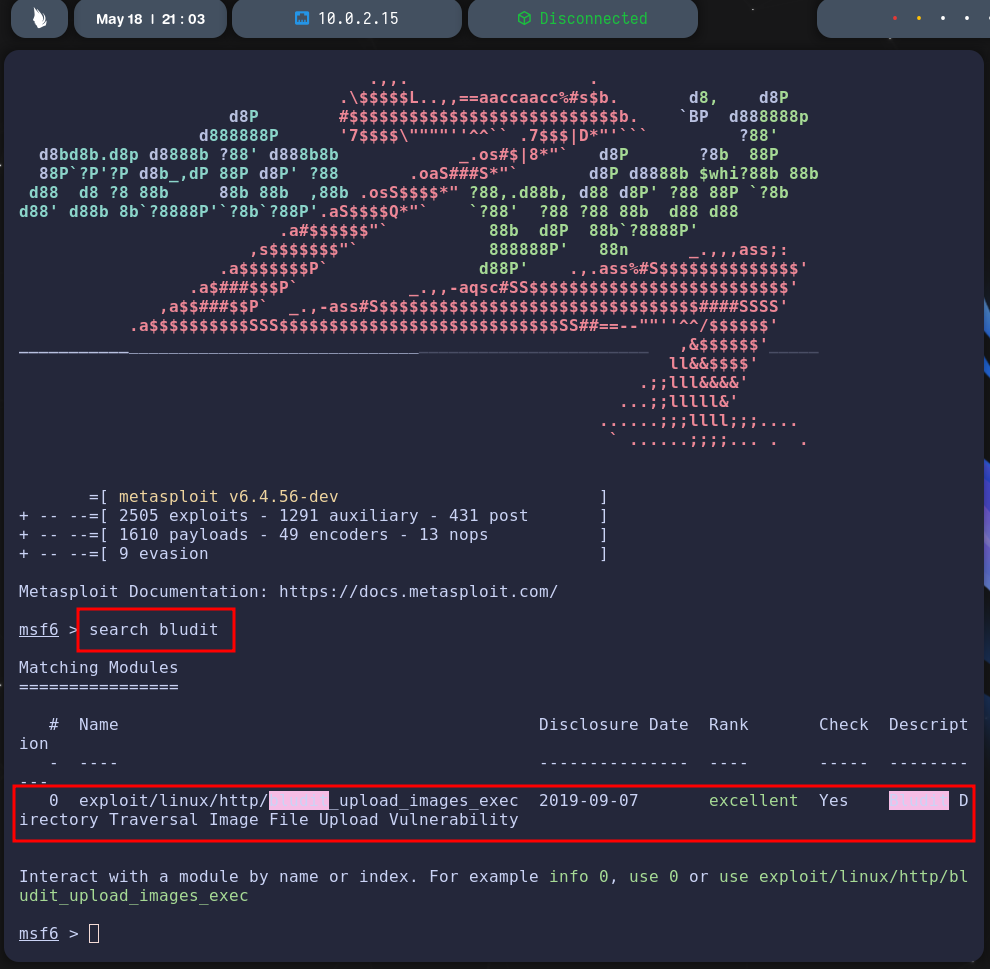Click the 'Disclosure Date' column header
Screen dimensions: 990x969
tap(613, 724)
